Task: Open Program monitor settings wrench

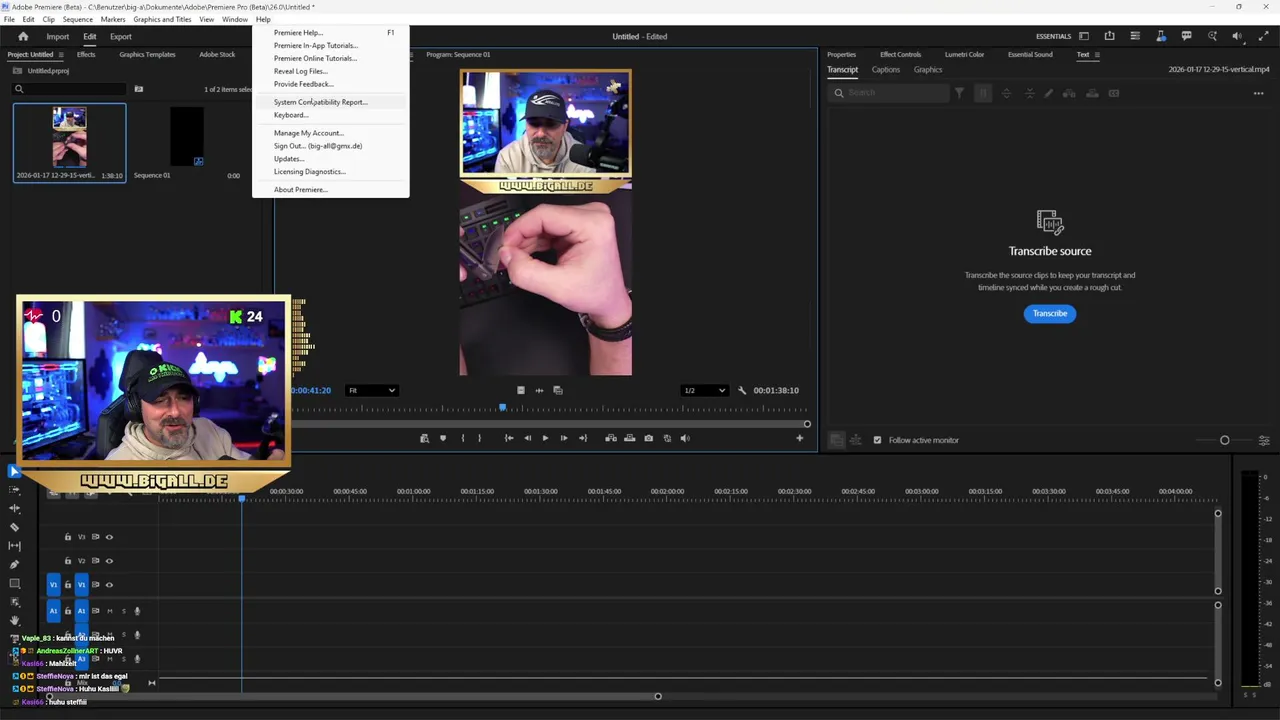Action: (x=742, y=390)
